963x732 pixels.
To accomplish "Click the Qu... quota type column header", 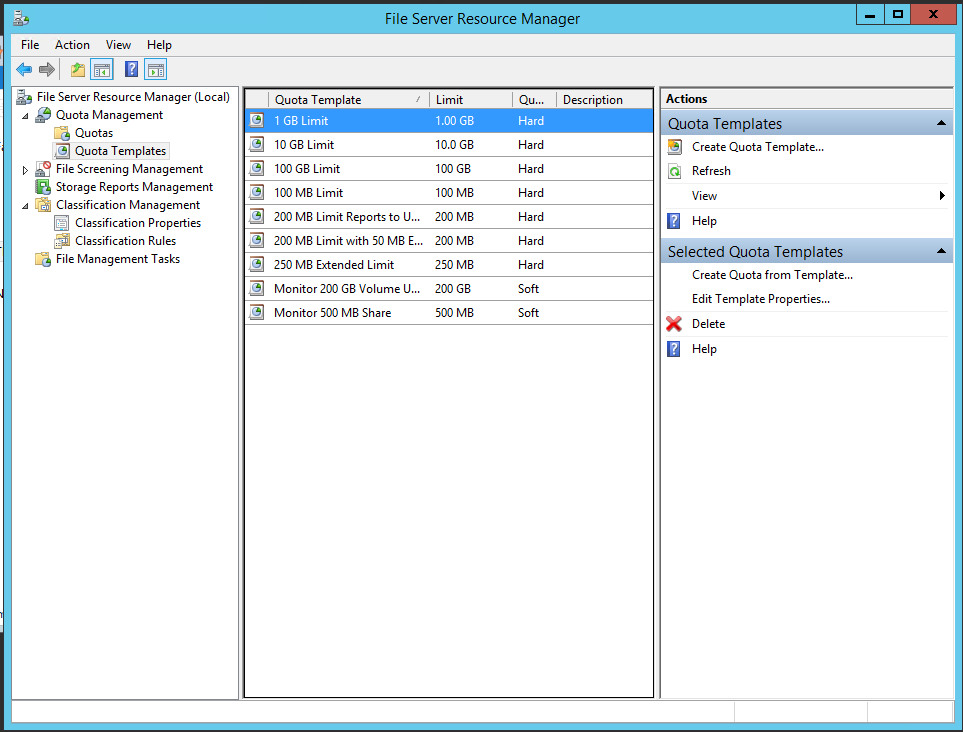I will (534, 99).
